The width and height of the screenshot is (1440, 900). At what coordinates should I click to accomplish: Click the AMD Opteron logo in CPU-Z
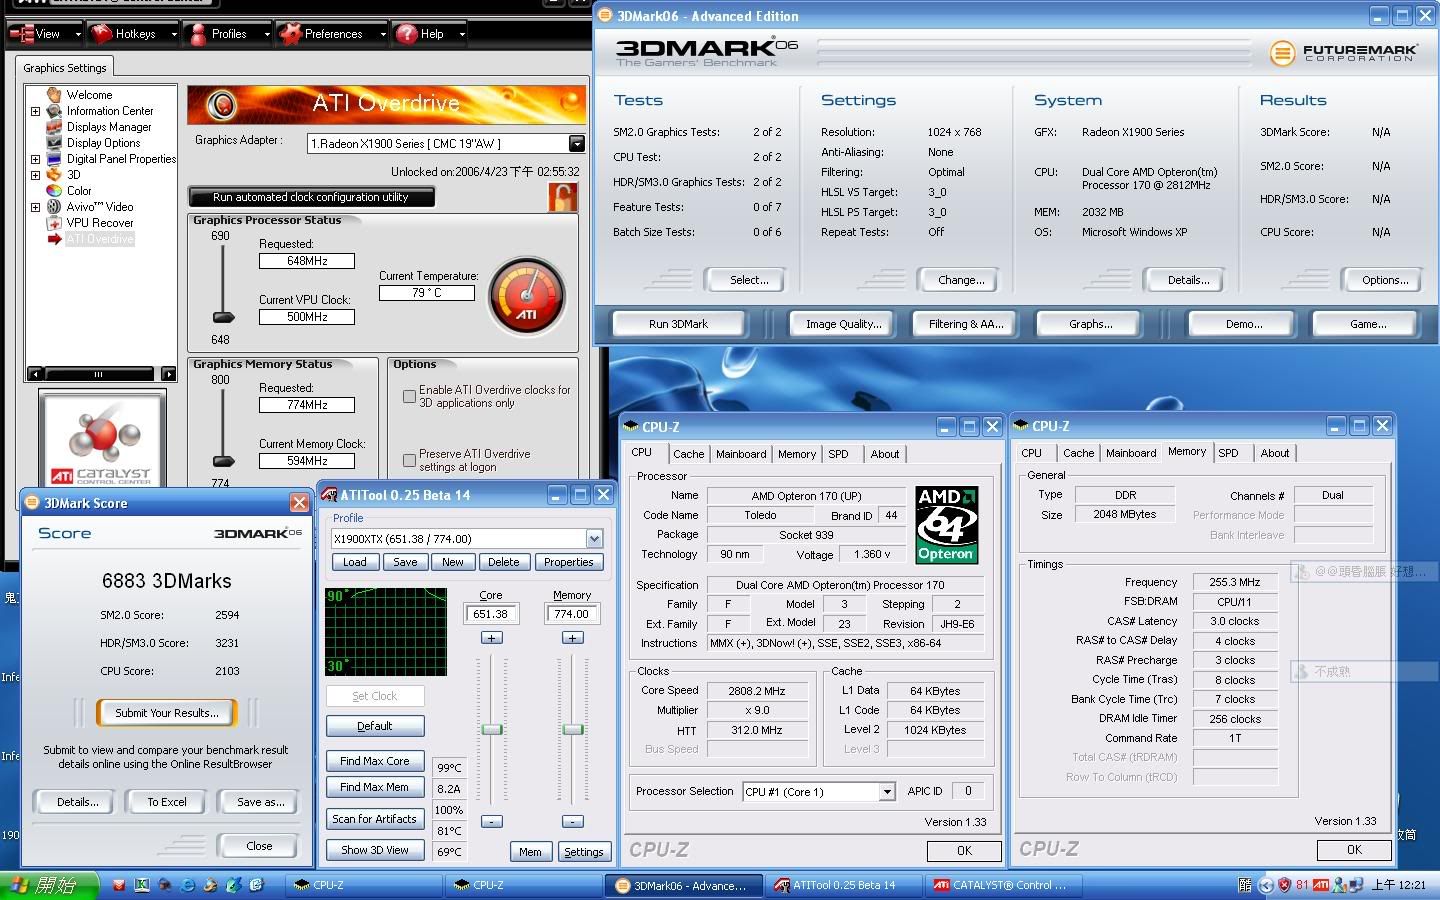(946, 525)
